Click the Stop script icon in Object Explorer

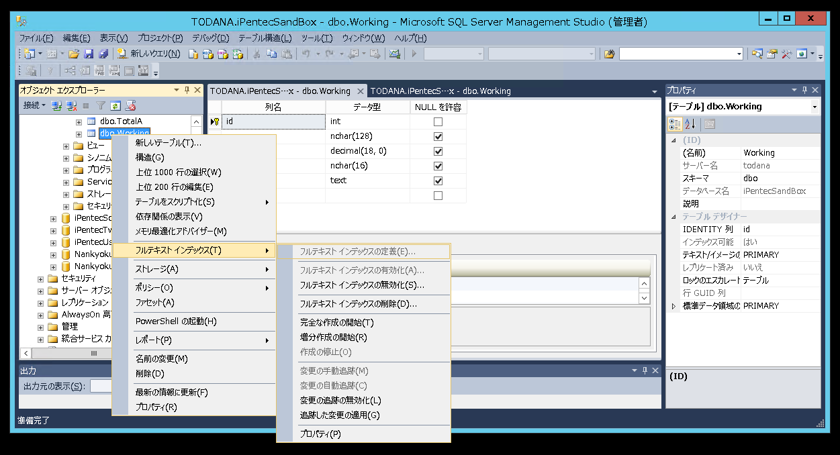tap(131, 106)
